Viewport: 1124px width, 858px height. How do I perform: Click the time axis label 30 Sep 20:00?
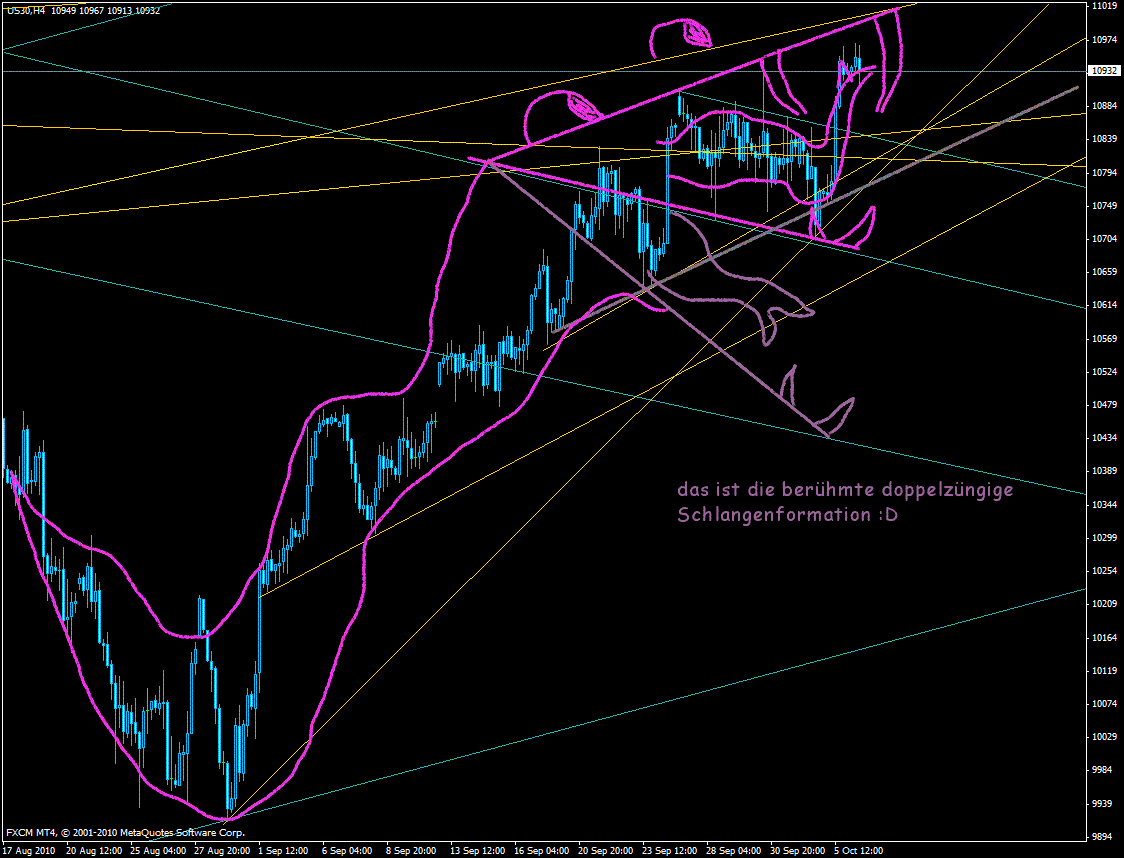click(x=798, y=851)
